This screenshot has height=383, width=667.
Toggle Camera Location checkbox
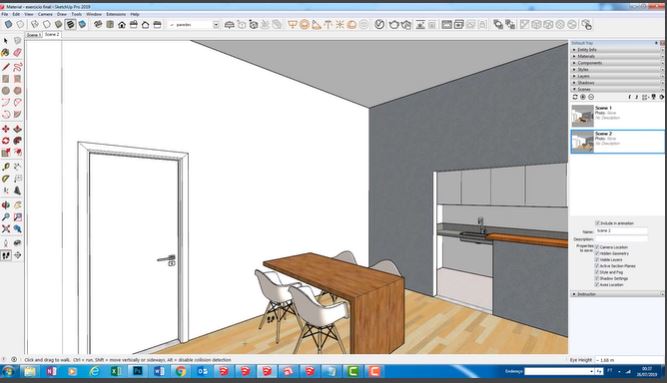pyautogui.click(x=597, y=247)
